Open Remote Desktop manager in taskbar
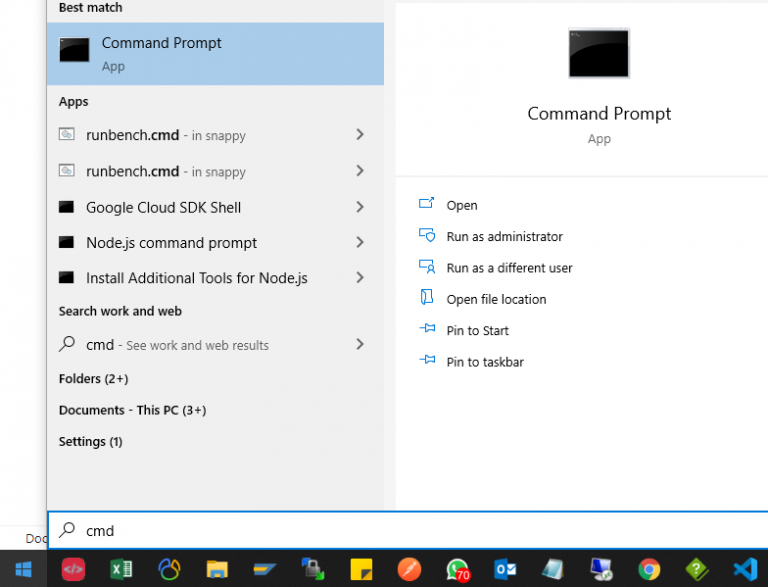768x587 pixels. coord(601,569)
